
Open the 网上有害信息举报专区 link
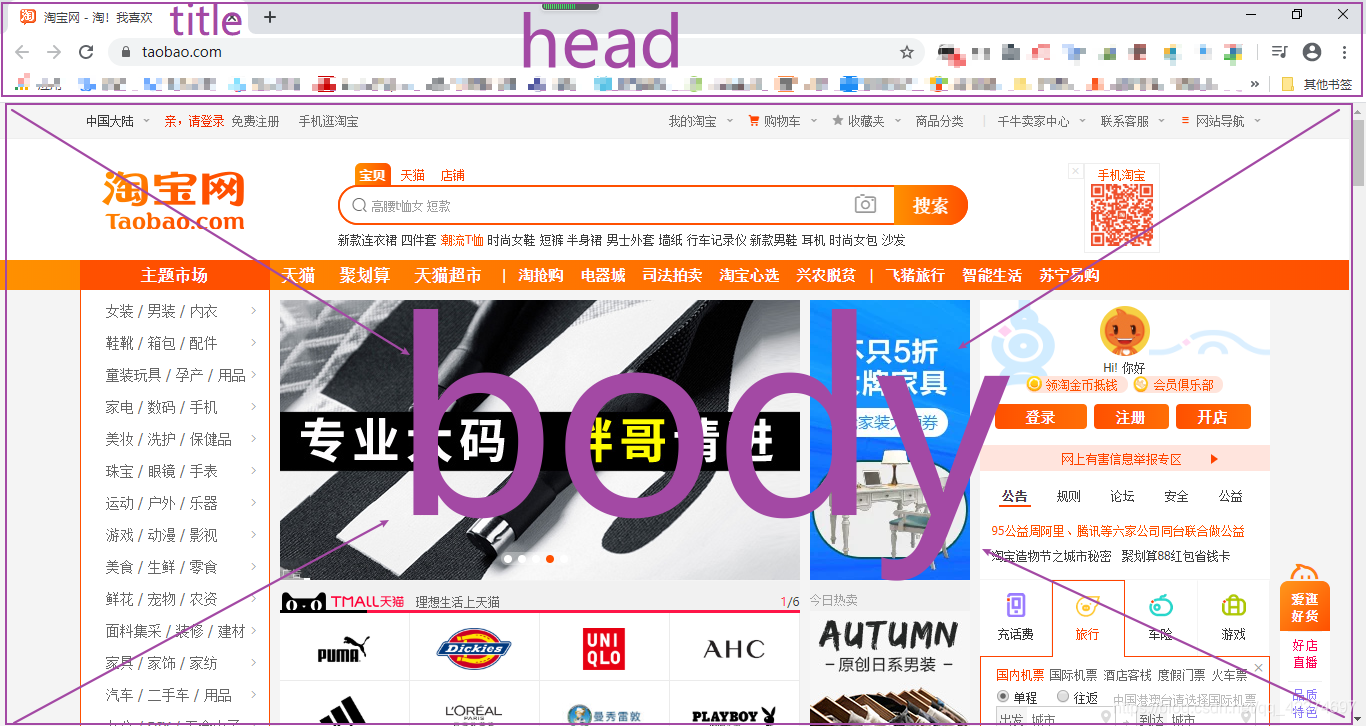tap(1121, 459)
